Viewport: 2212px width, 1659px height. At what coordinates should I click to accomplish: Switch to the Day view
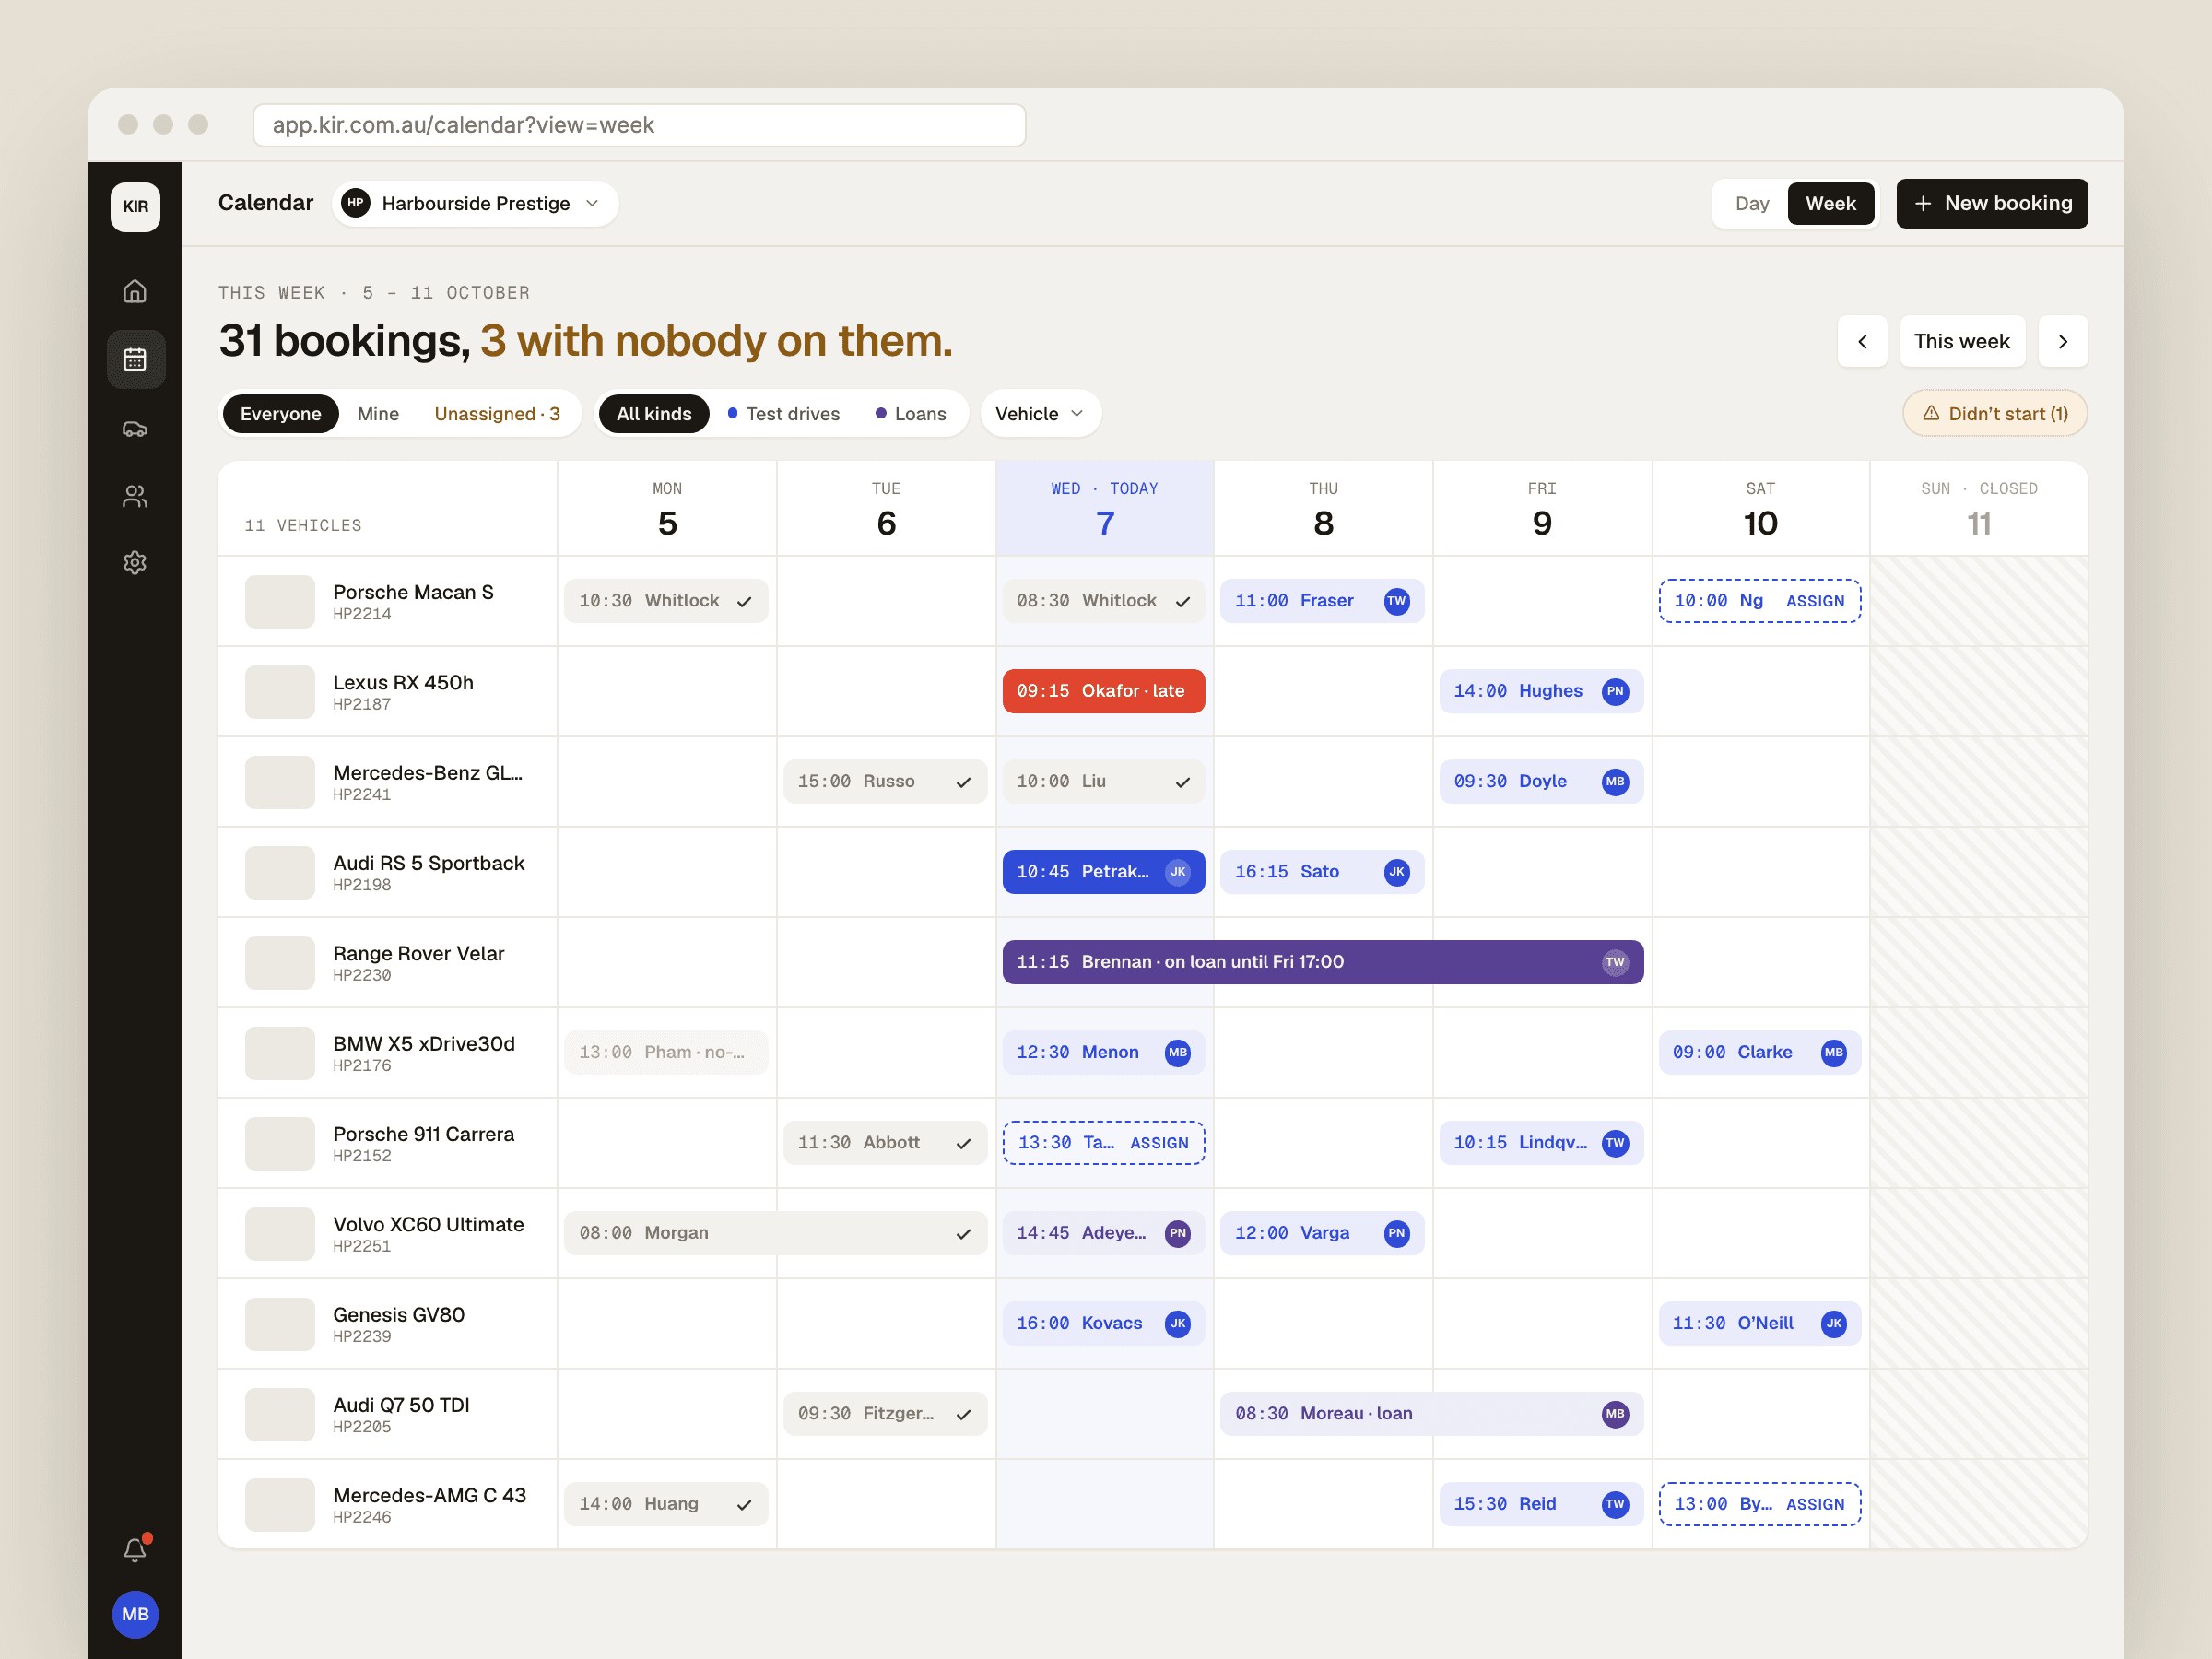tap(1752, 203)
